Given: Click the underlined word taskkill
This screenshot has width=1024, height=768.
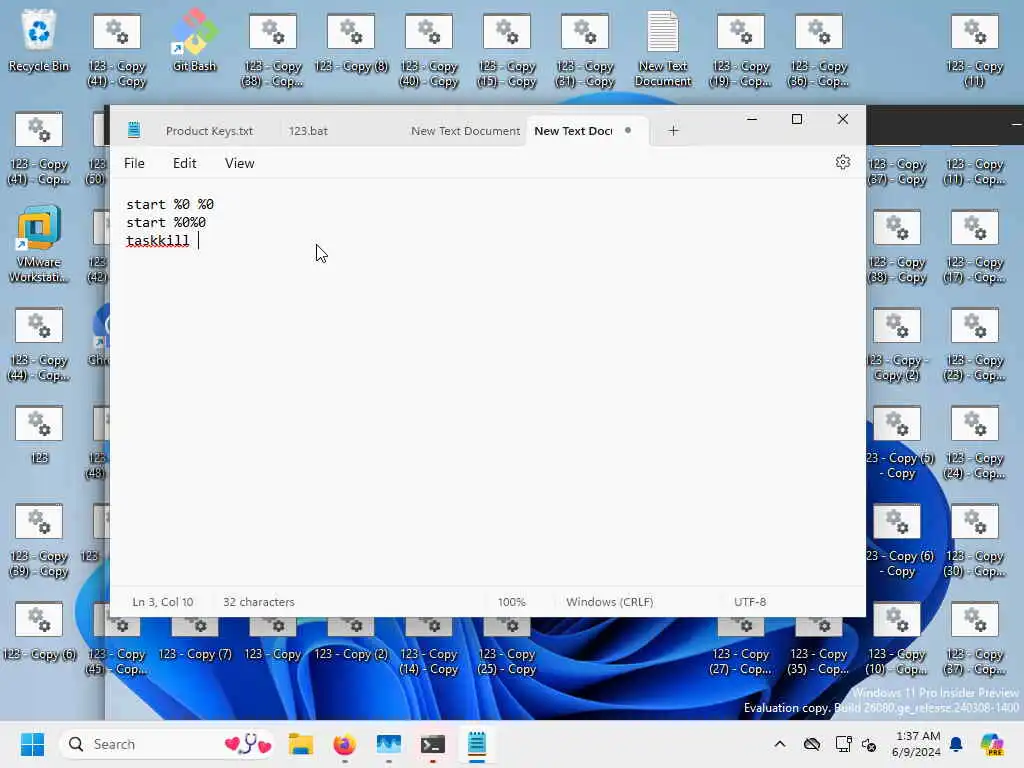Looking at the screenshot, I should (157, 240).
